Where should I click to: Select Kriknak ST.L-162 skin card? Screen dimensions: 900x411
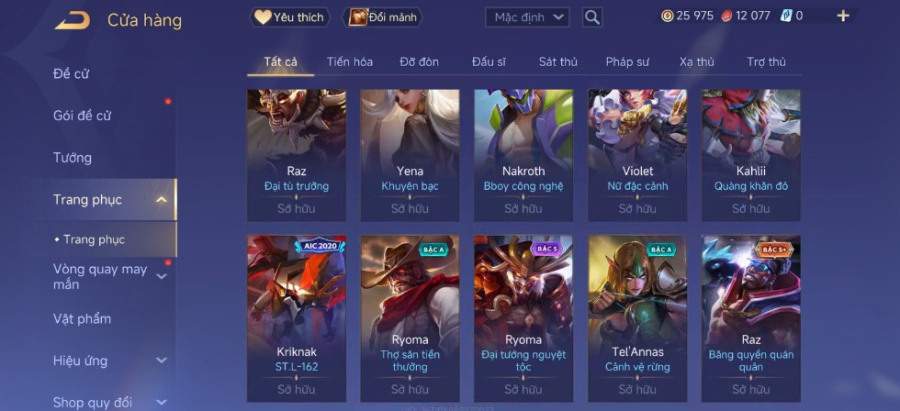coord(297,319)
